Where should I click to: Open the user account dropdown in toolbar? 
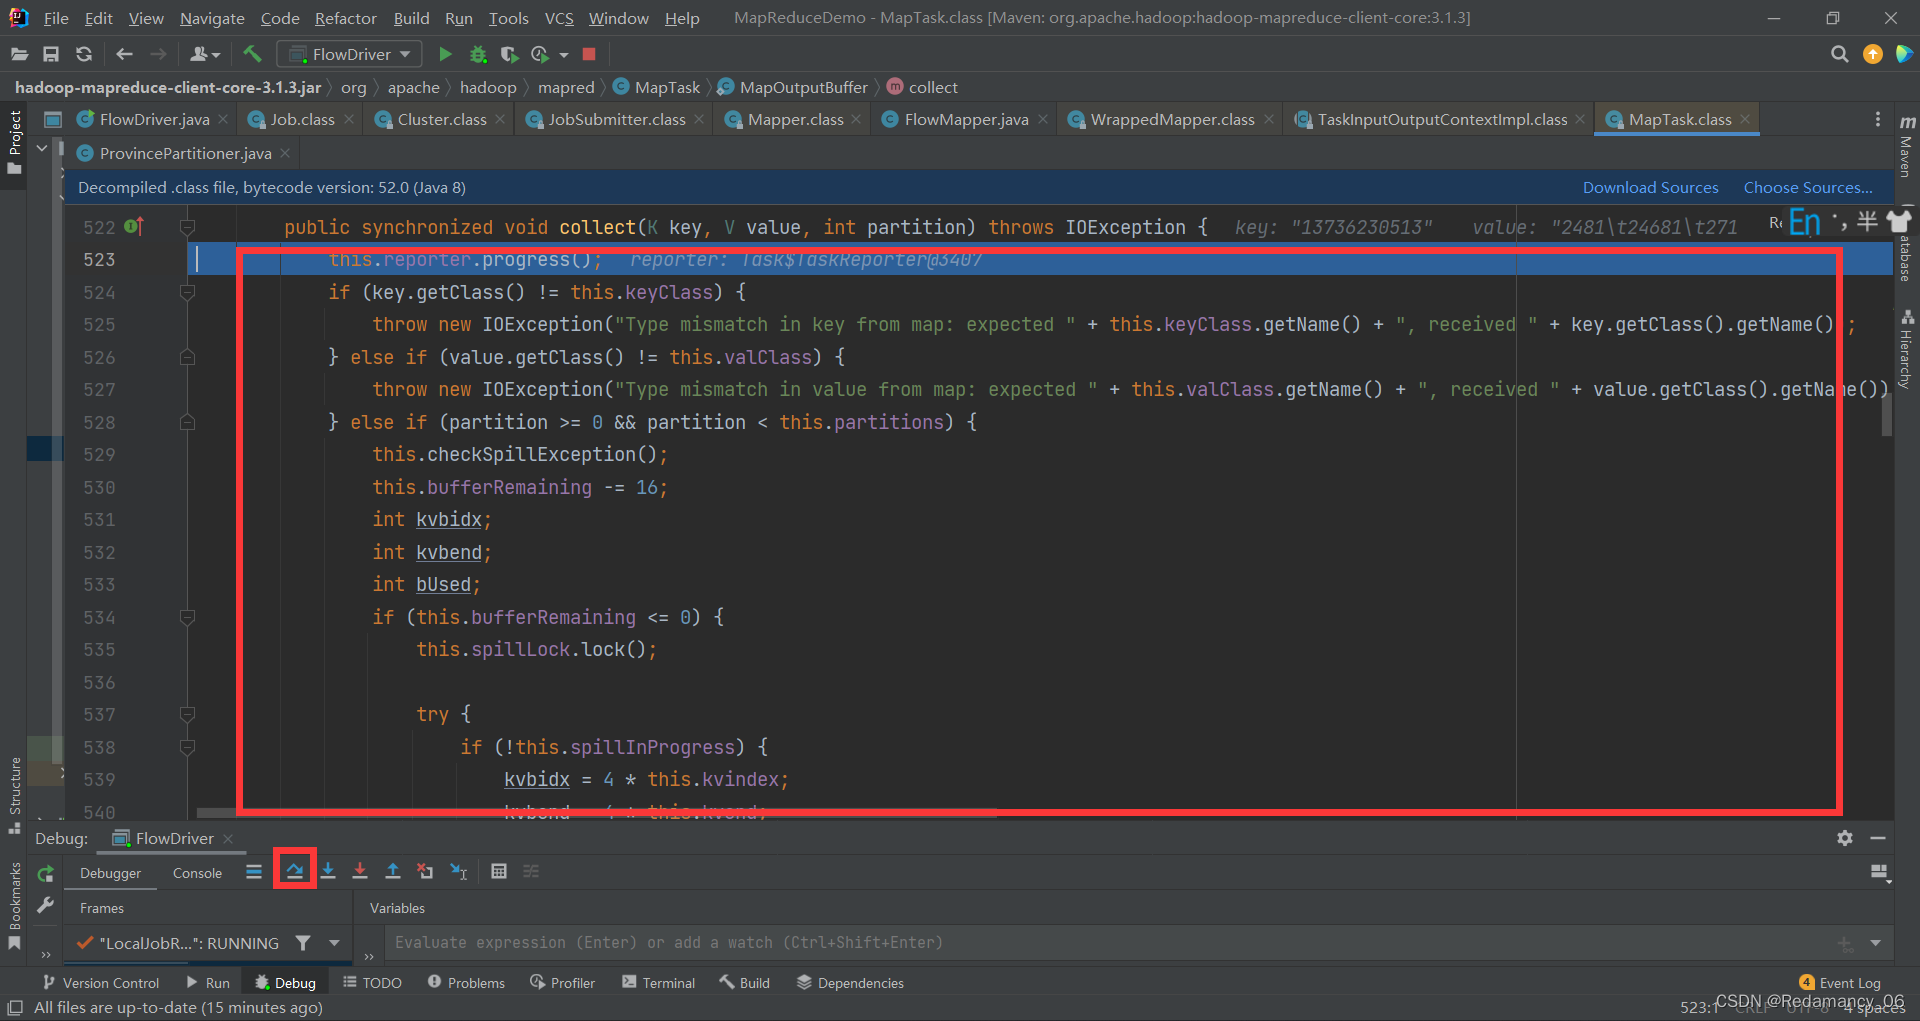(x=205, y=54)
